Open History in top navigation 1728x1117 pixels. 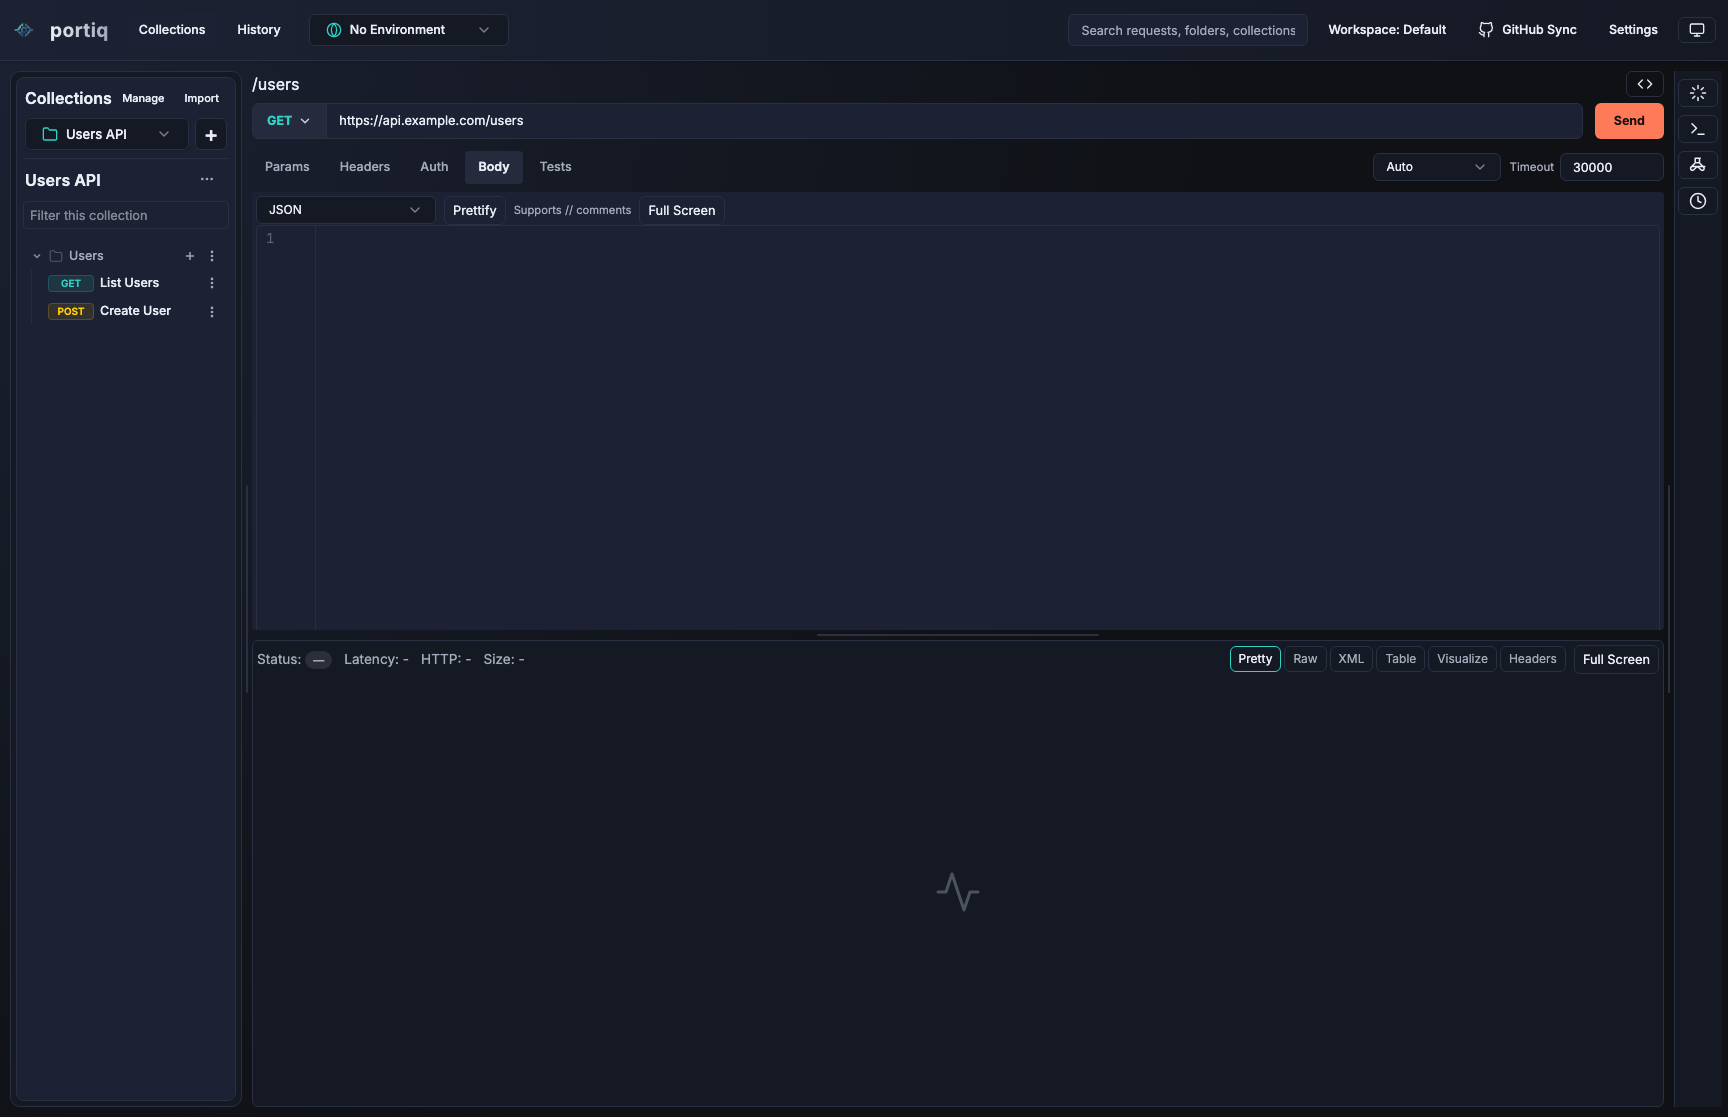[x=259, y=30]
